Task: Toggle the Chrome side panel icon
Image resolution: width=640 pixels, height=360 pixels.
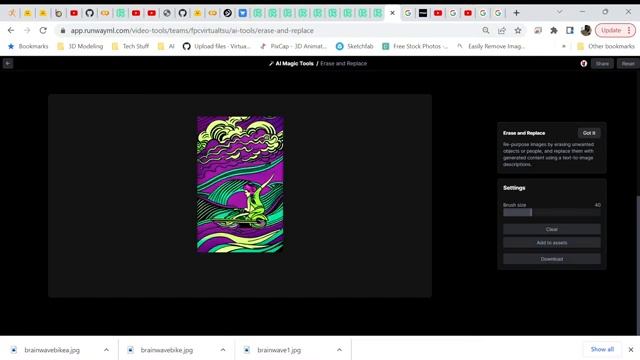Action: tap(570, 30)
